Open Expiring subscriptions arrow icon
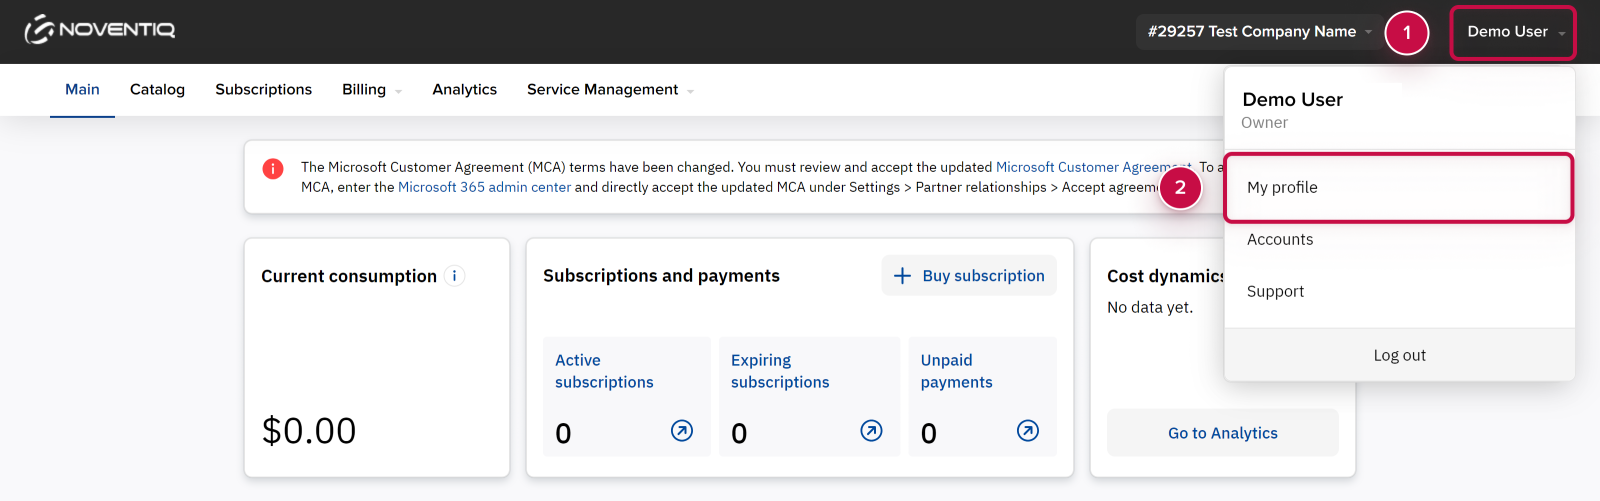Screen dimensions: 1600x501 coord(871,431)
